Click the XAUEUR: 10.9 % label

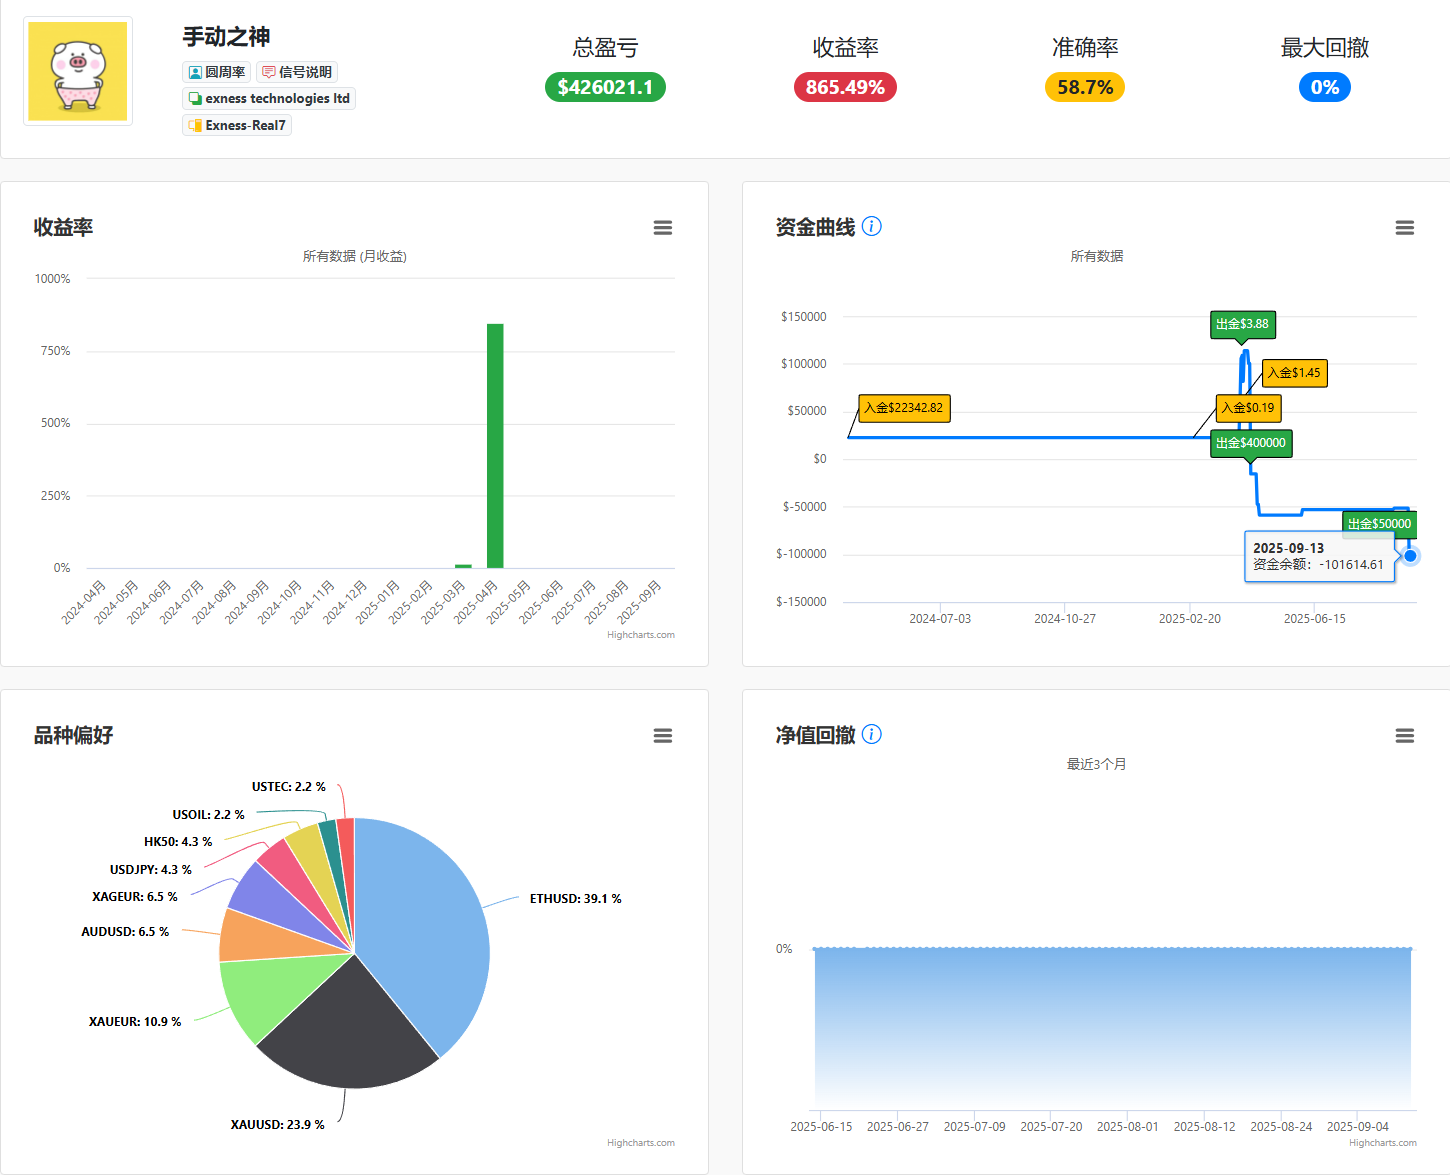(x=135, y=1022)
